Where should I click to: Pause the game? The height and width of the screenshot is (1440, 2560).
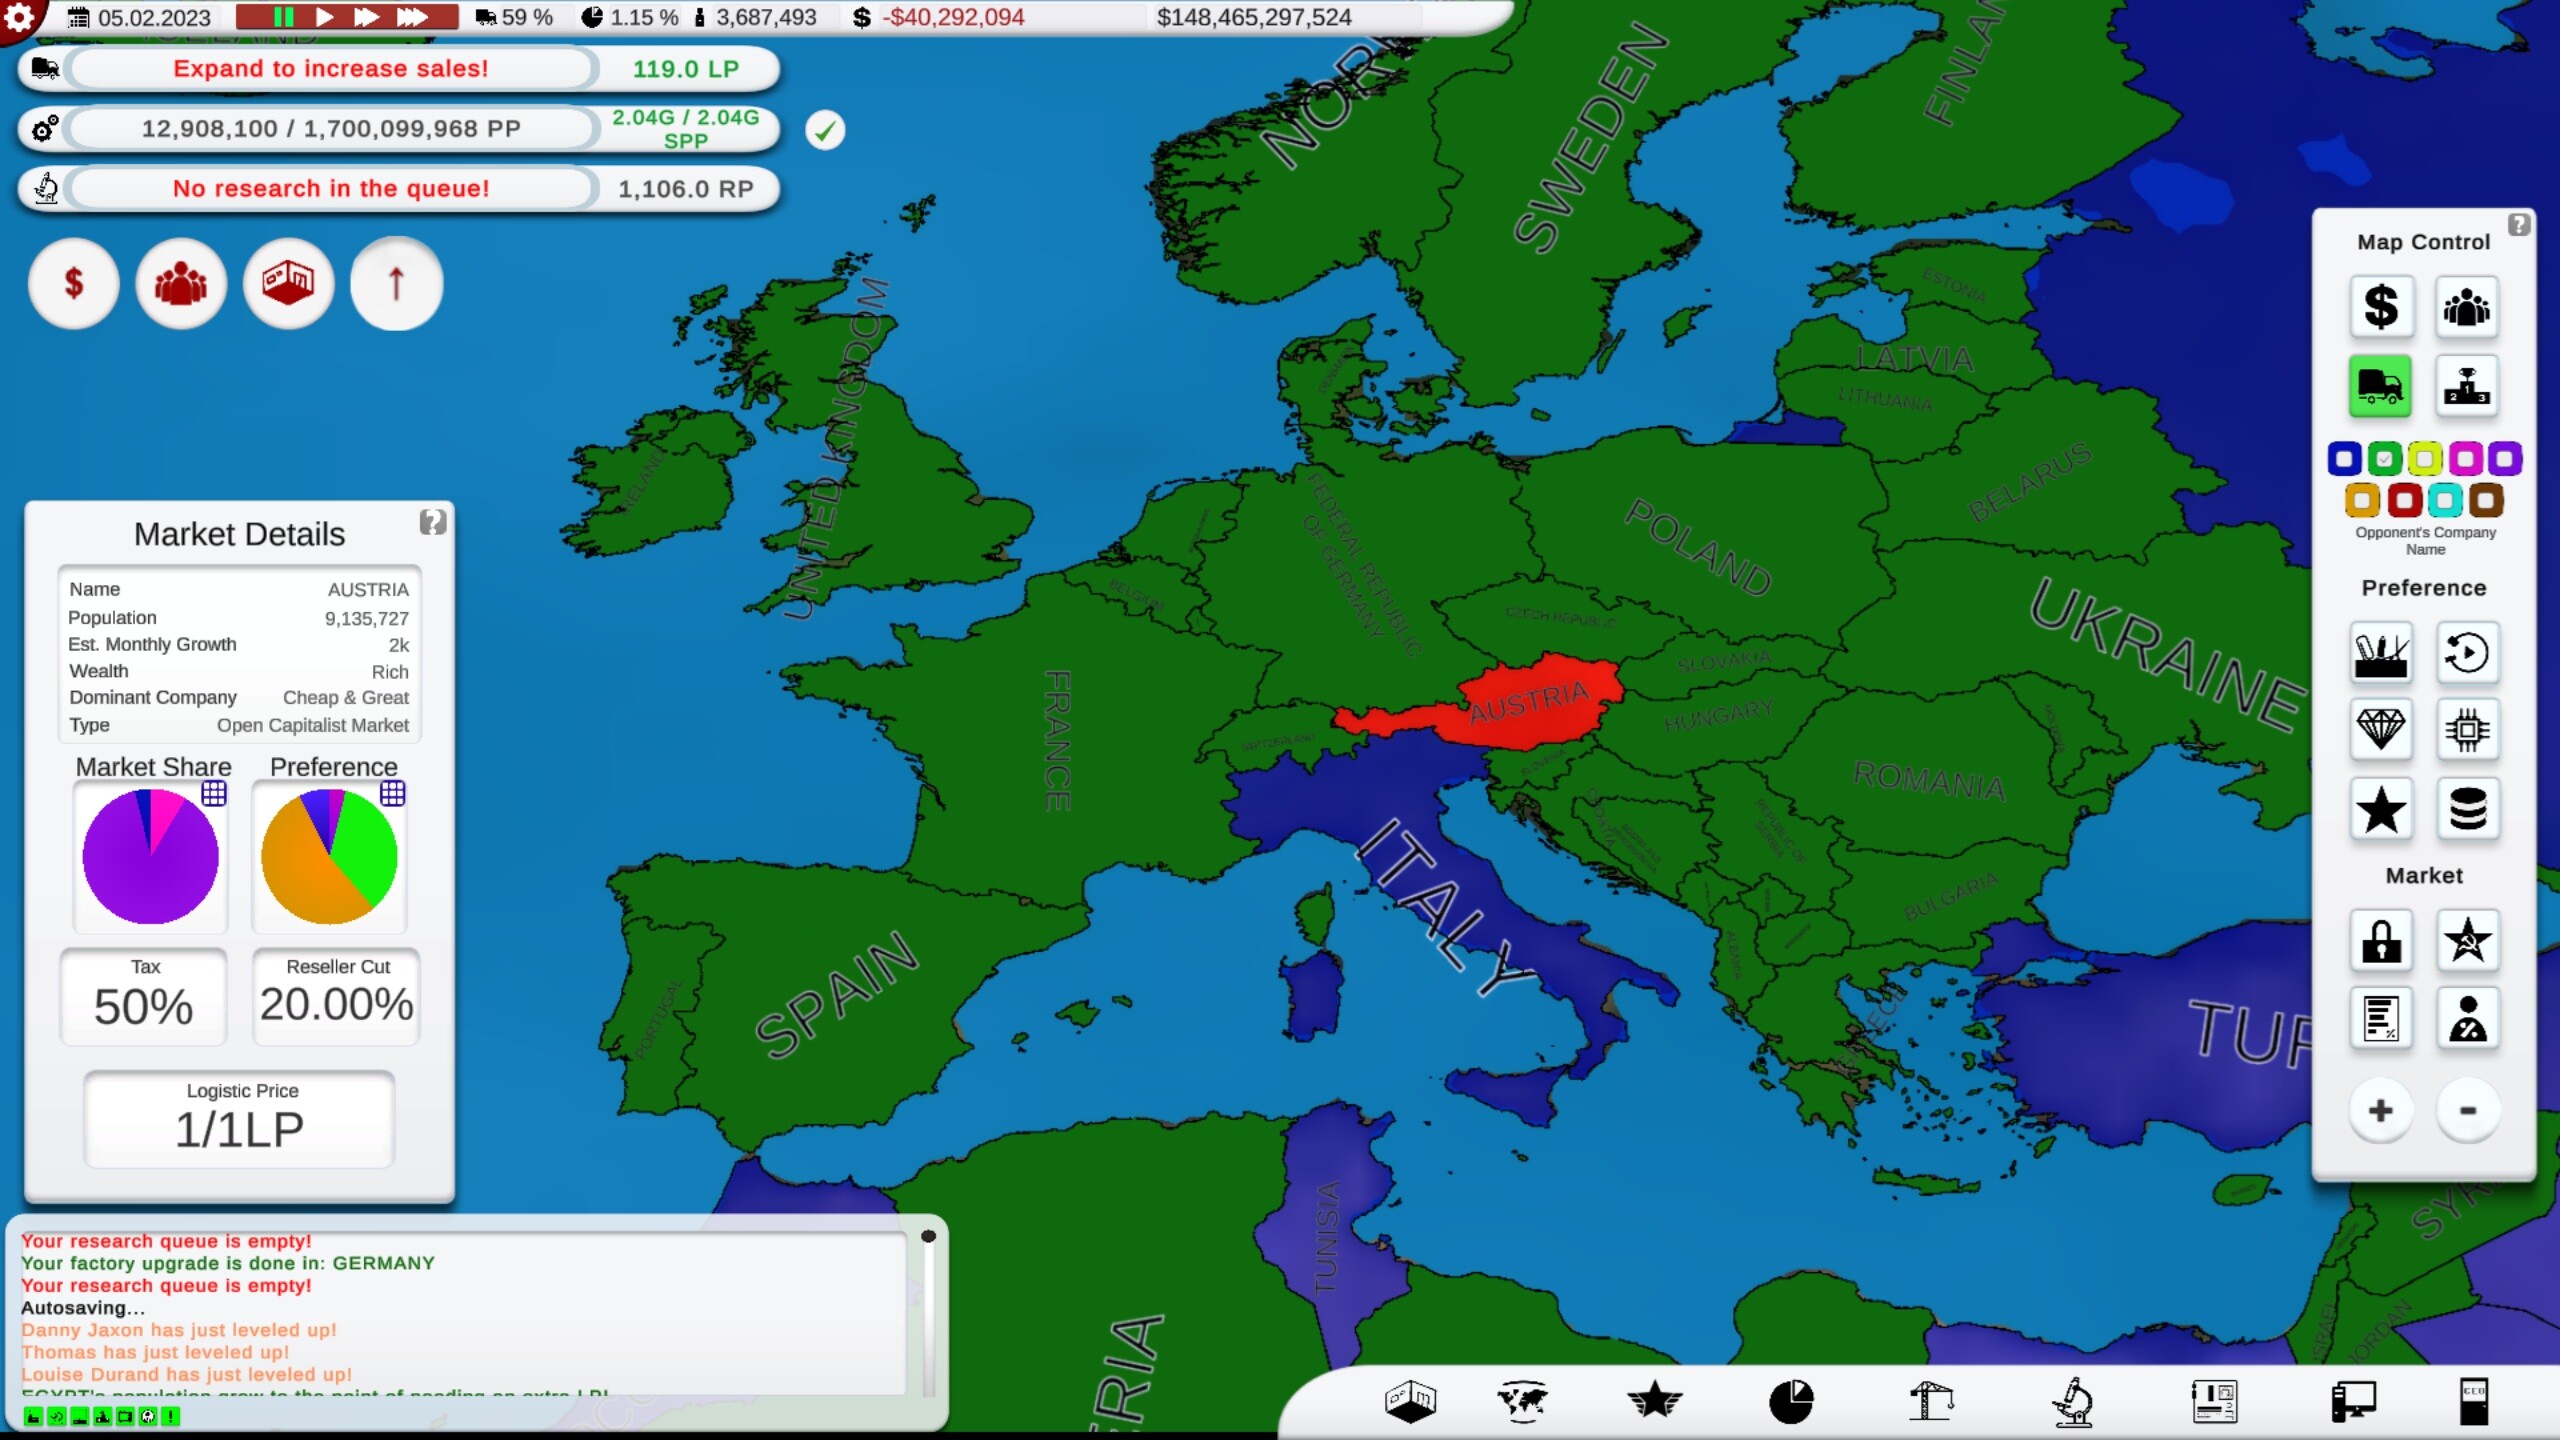(x=284, y=17)
